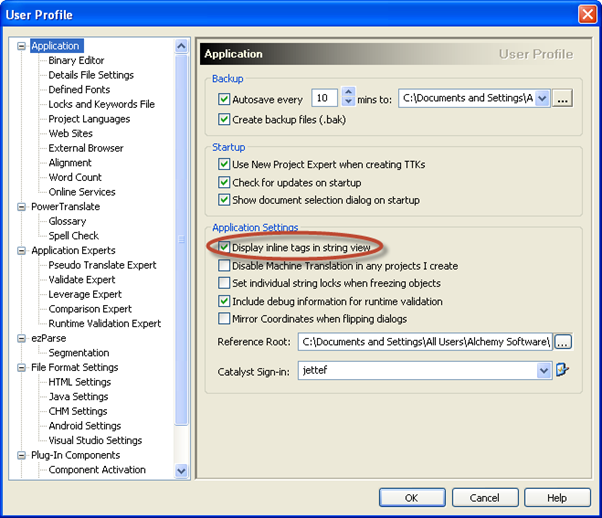Screen dimensions: 602x518
Task: Open Pseudo Translate Expert settings
Action: pos(102,265)
